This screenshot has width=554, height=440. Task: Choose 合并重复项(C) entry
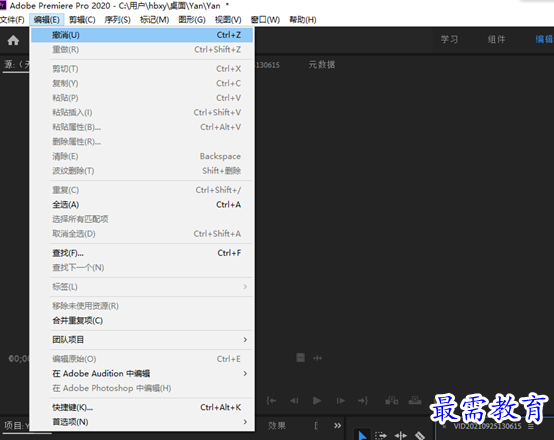pyautogui.click(x=142, y=320)
